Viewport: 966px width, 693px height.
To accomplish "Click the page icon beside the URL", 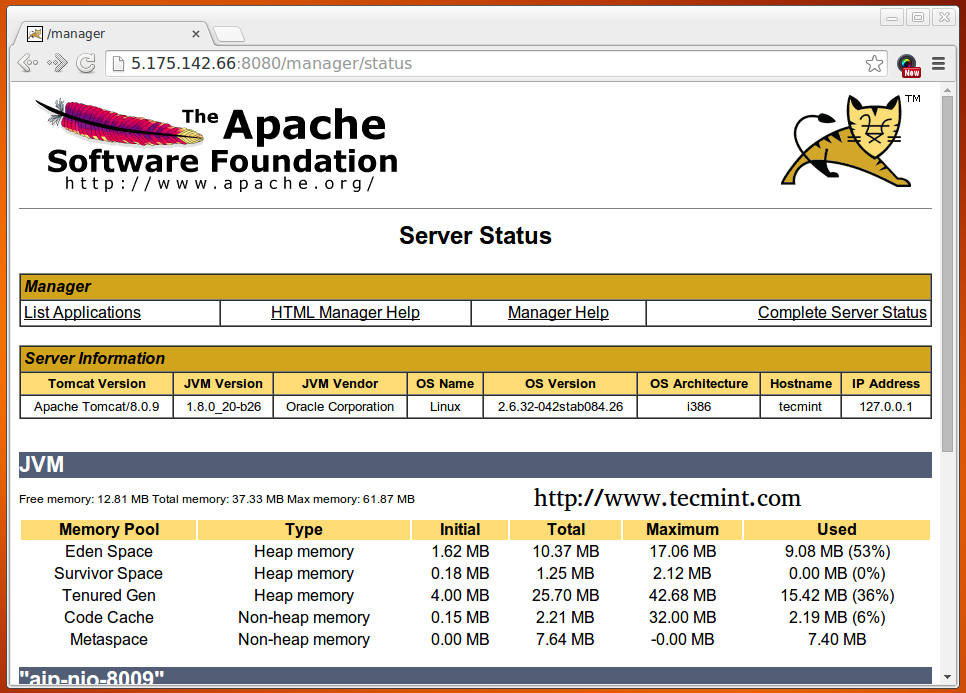I will click(118, 64).
